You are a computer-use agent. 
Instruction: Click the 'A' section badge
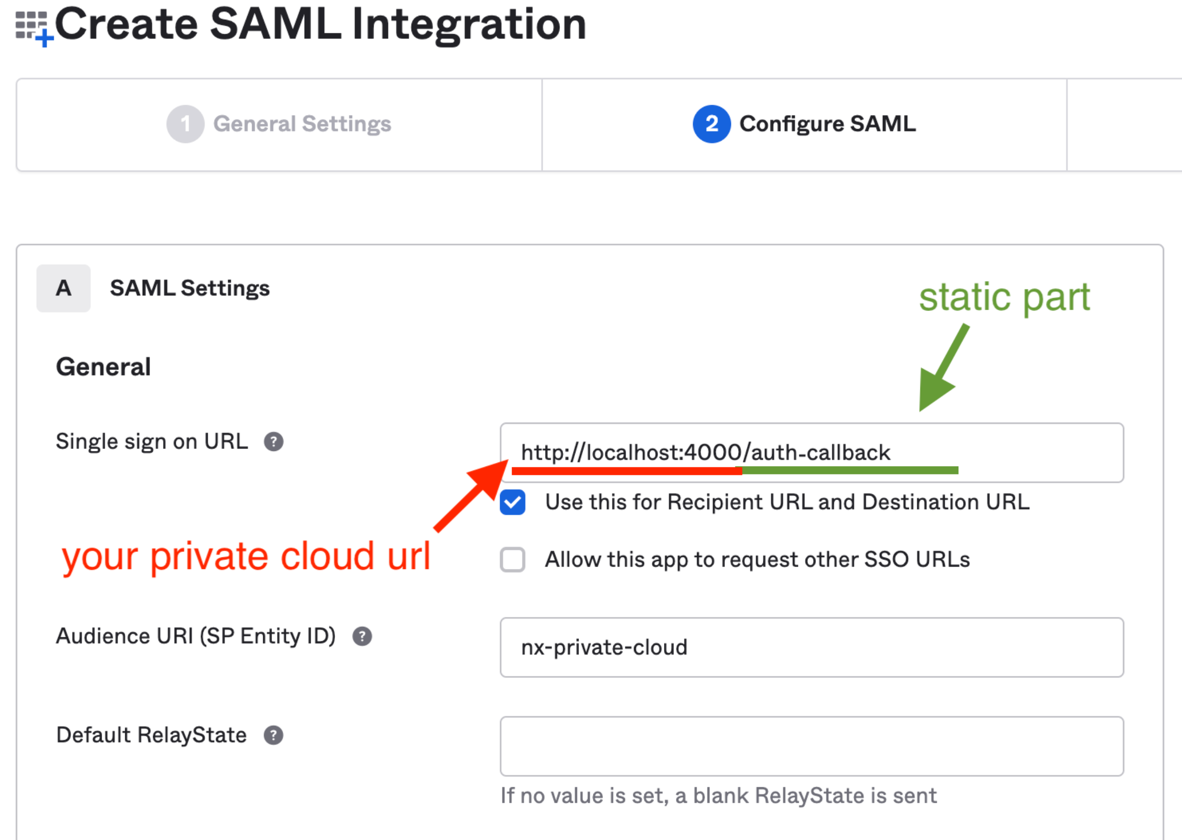pyautogui.click(x=63, y=288)
